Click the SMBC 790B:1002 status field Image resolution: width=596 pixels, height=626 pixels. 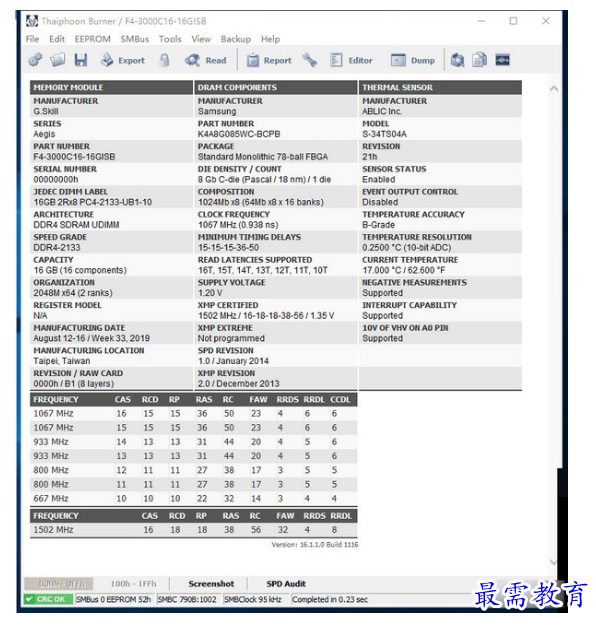pos(187,599)
